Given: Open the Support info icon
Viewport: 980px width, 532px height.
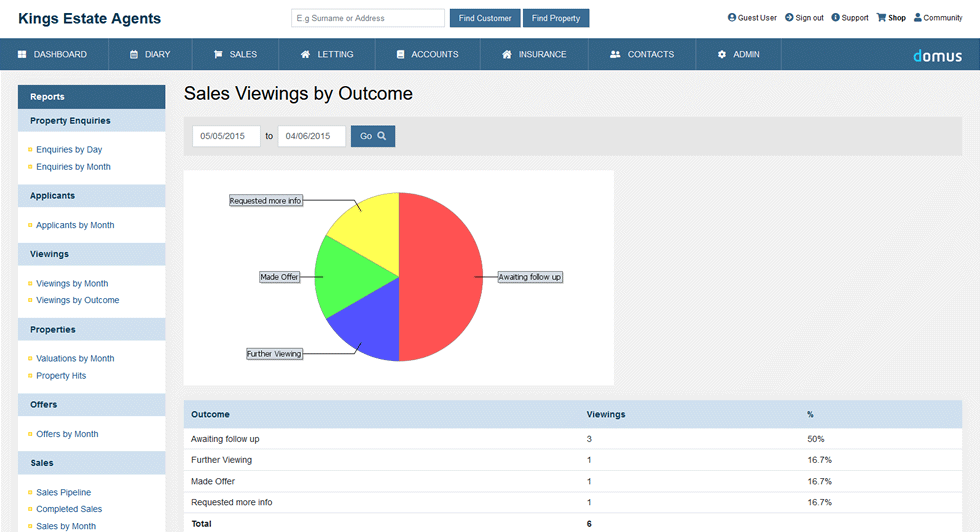Looking at the screenshot, I should pos(835,18).
